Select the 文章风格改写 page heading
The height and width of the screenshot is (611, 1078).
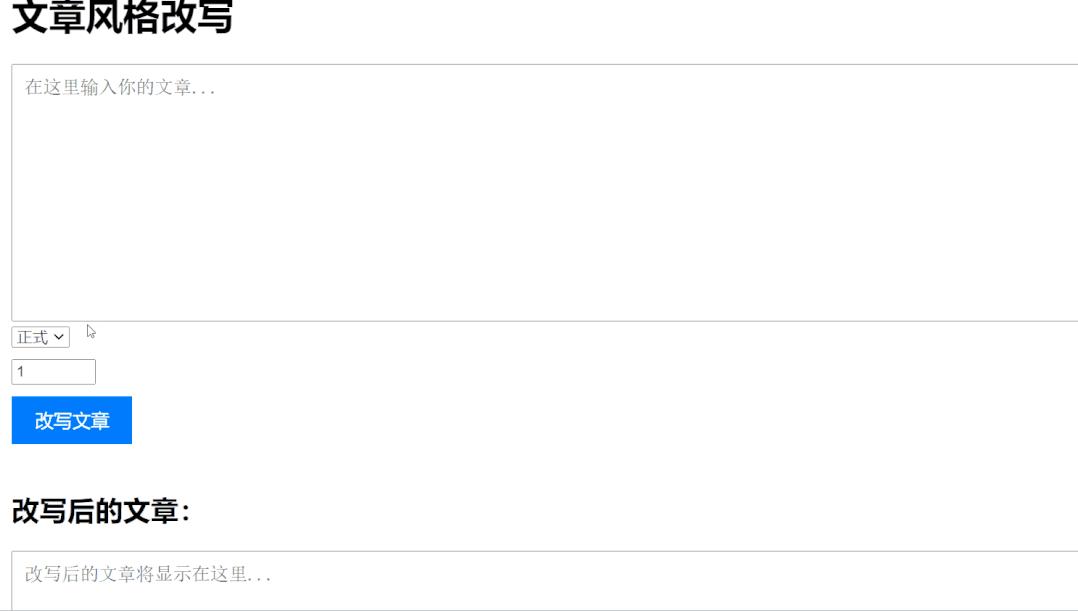[x=122, y=18]
